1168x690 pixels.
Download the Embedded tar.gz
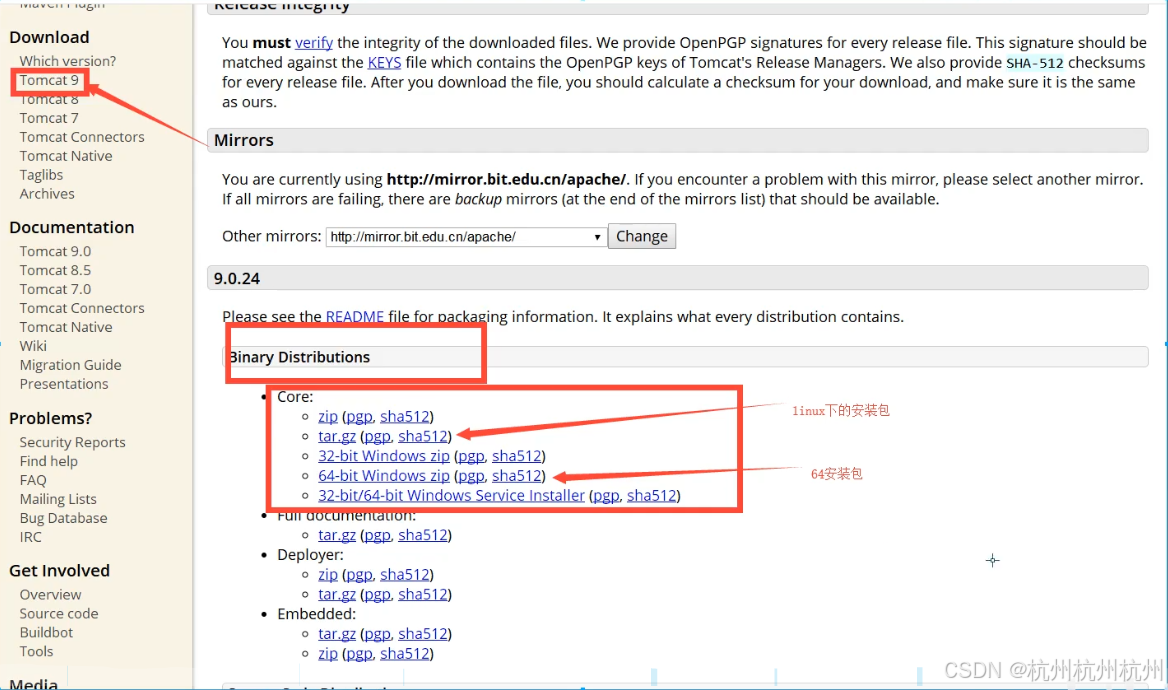pyautogui.click(x=337, y=634)
